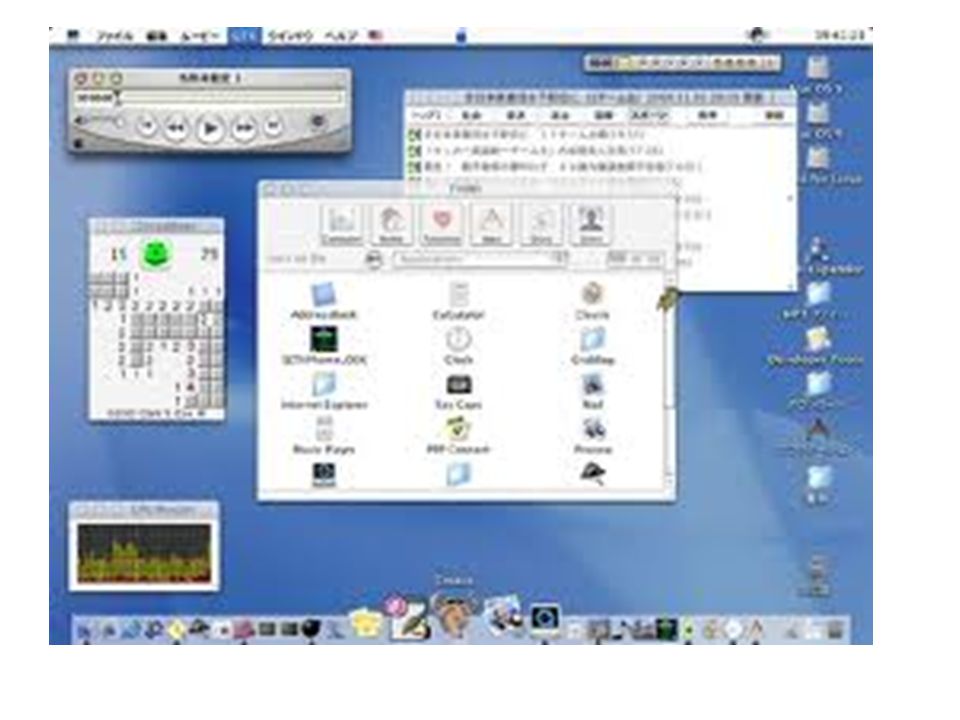Click the Finder window Back button
The image size is (960, 720).
(374, 260)
